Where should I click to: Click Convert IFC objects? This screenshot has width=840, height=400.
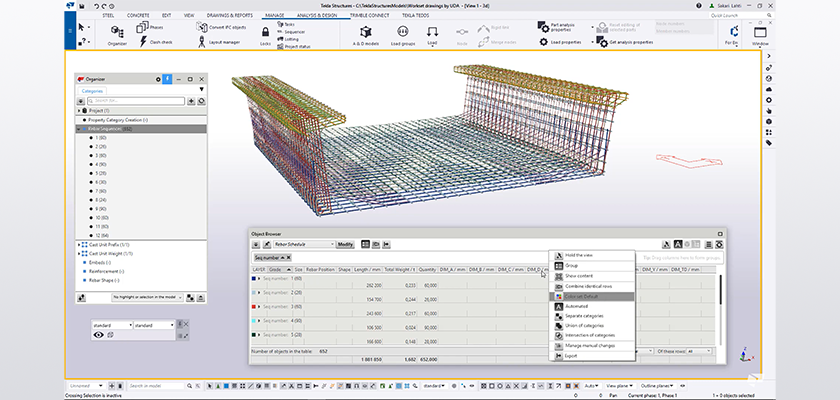221,27
